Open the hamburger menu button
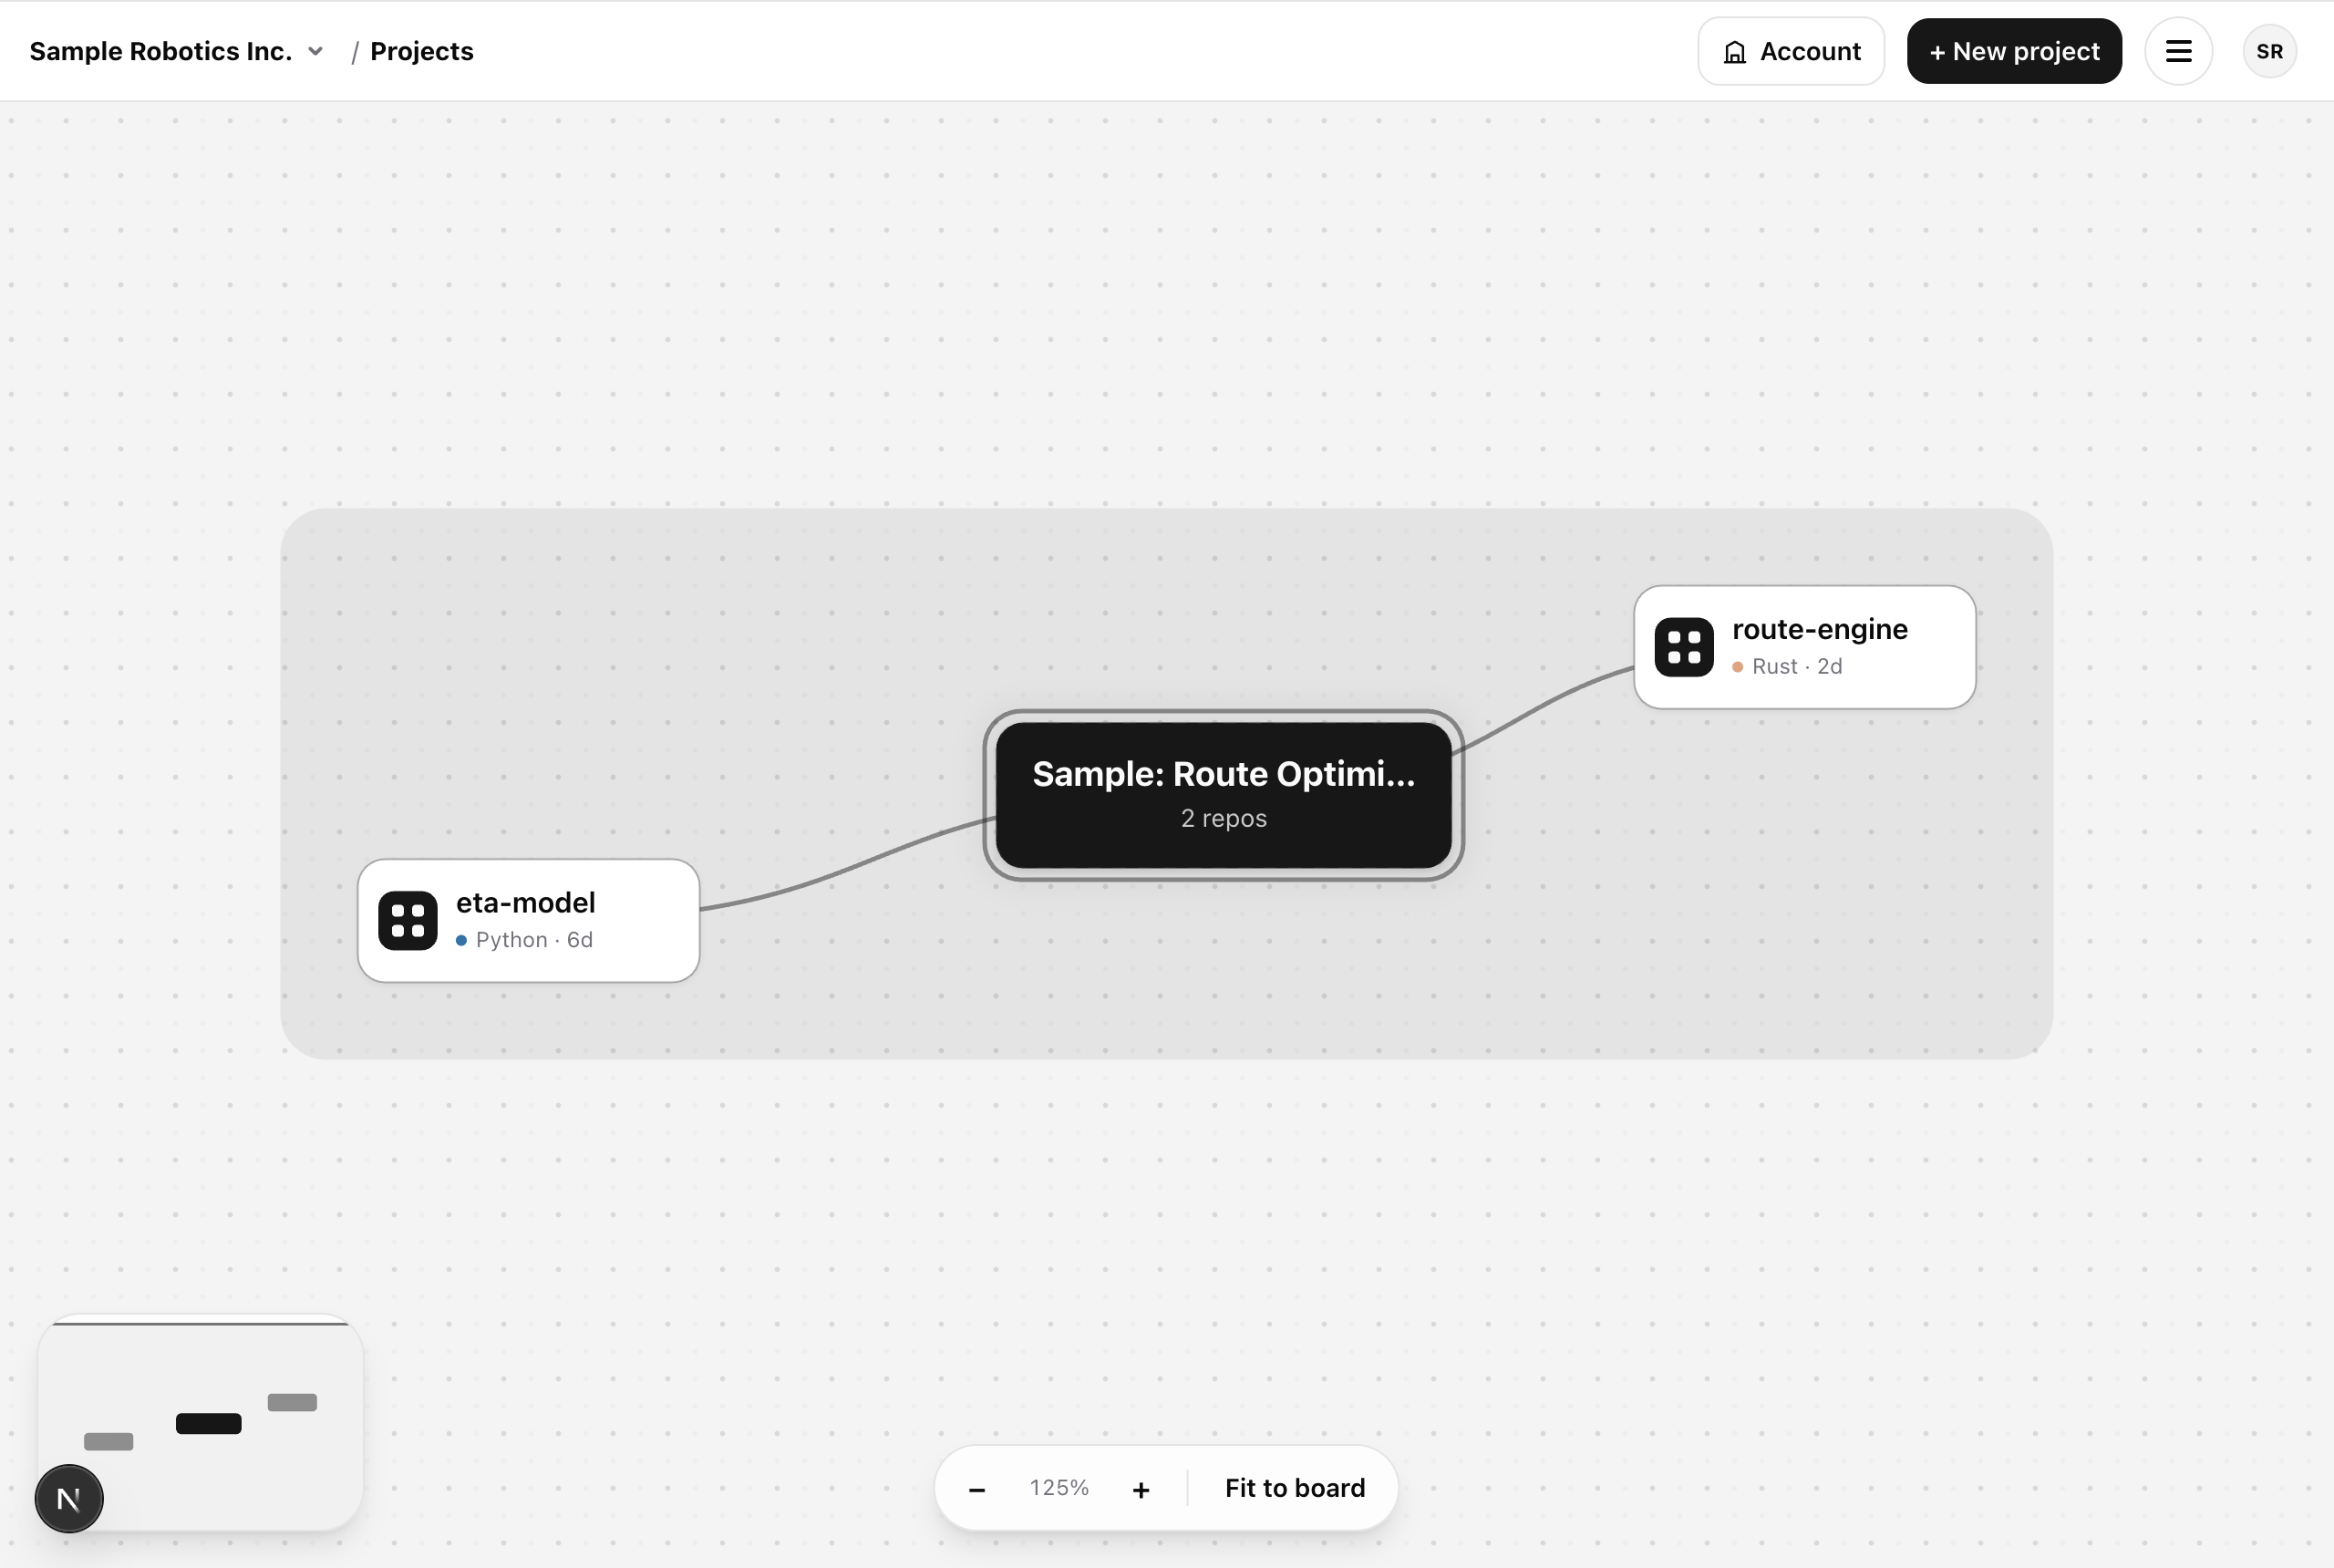 tap(2178, 51)
